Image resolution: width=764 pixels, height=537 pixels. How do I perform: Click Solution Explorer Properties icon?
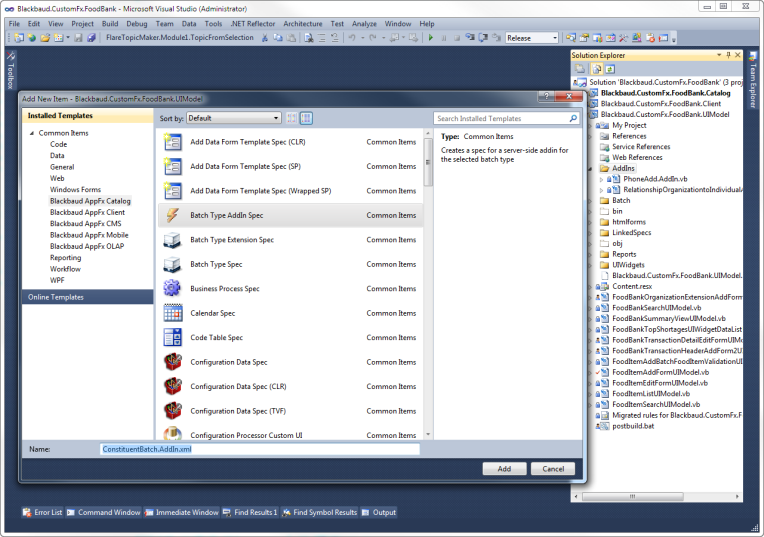(580, 69)
